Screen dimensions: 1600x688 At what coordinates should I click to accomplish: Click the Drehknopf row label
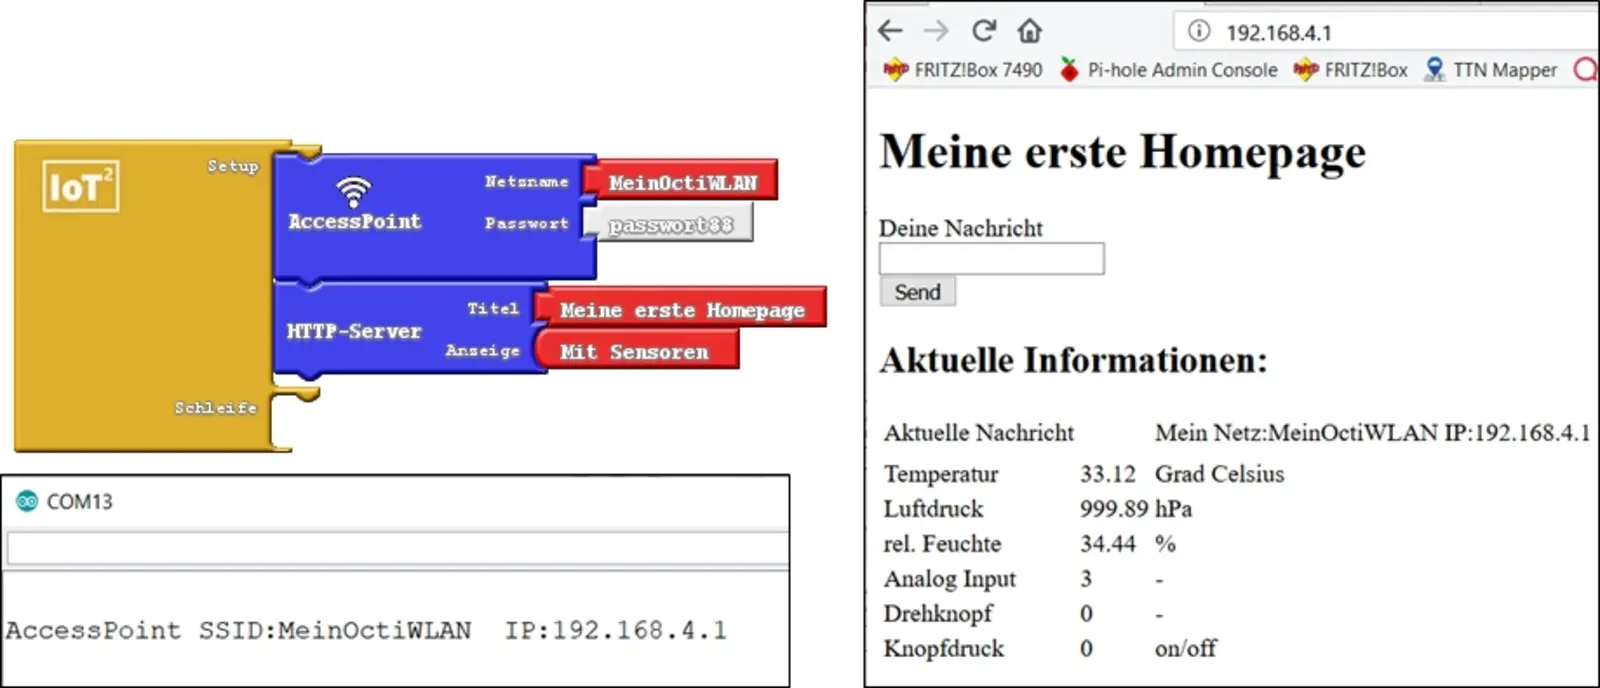pyautogui.click(x=938, y=614)
